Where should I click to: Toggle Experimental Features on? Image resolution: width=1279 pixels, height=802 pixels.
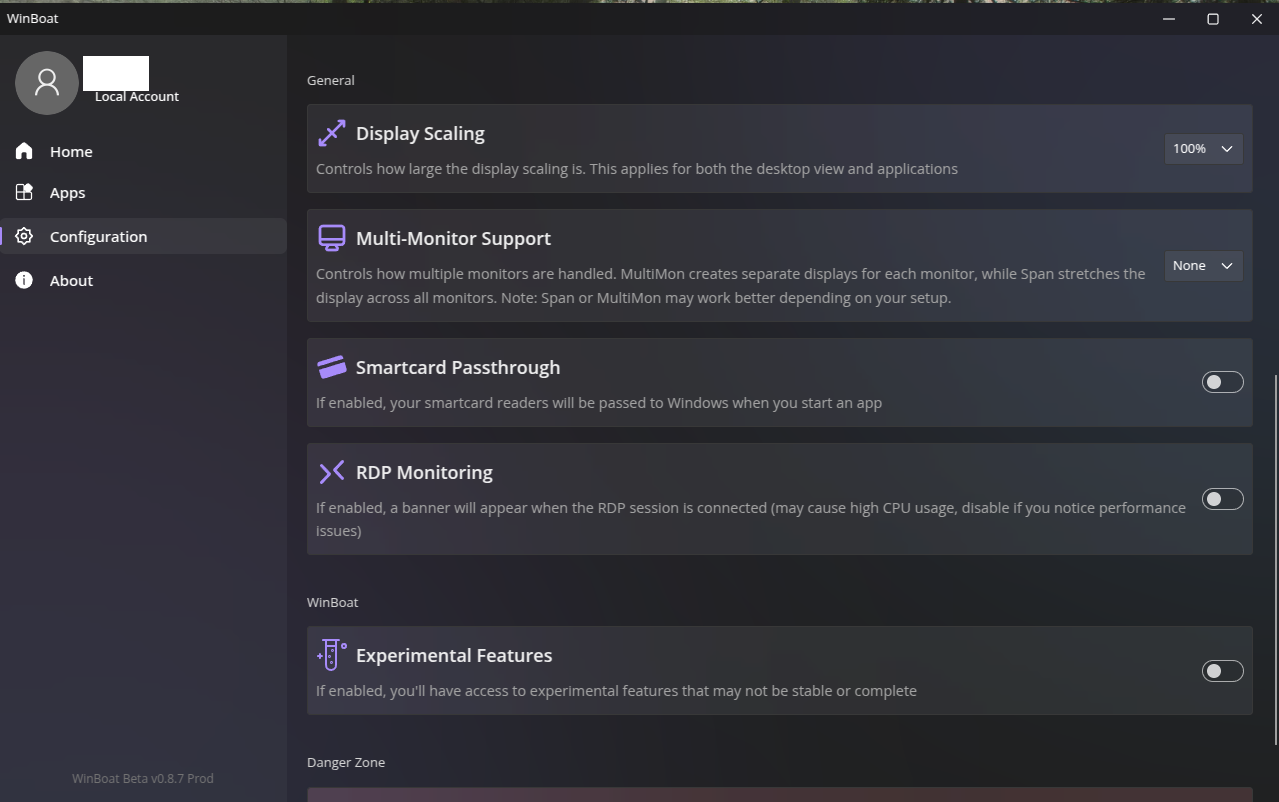point(1222,671)
